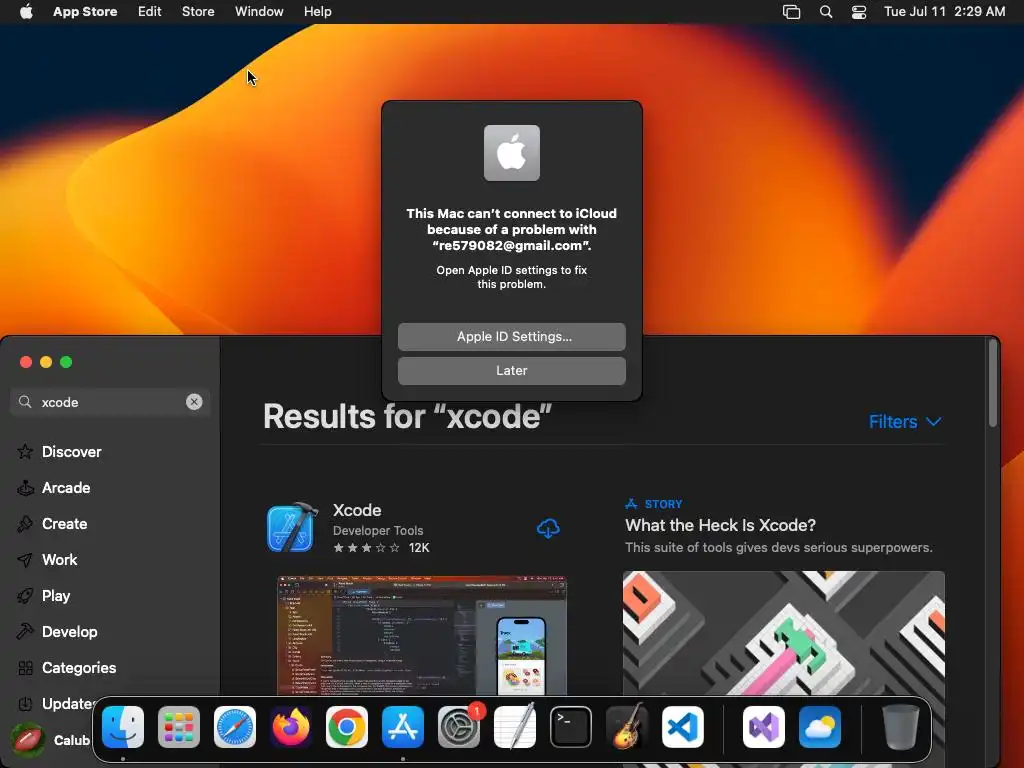Open System Settings from the Dock
Image resolution: width=1024 pixels, height=768 pixels.
[459, 727]
